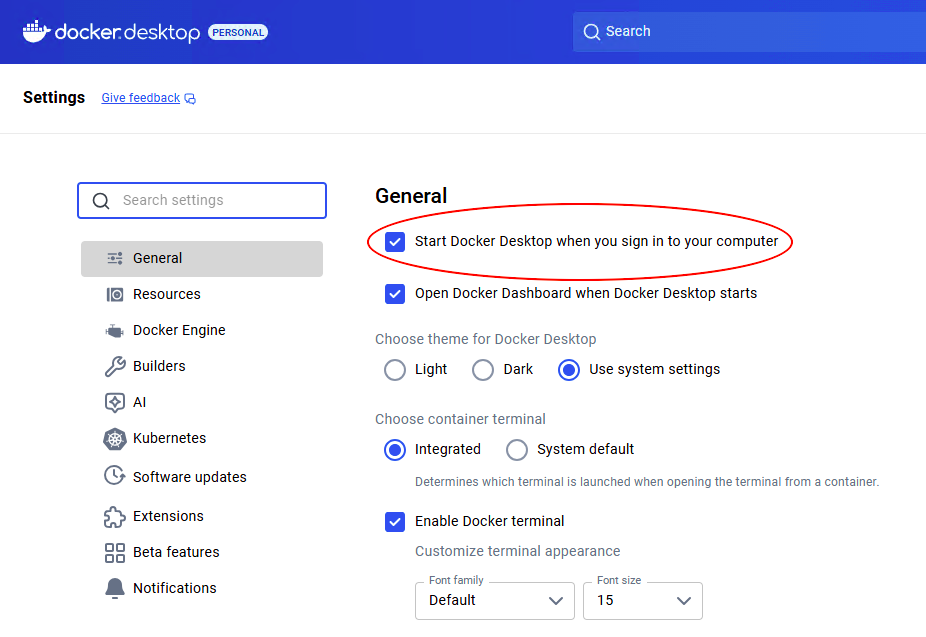The width and height of the screenshot is (926, 637).
Task: Open Software updates settings
Action: tap(202, 477)
